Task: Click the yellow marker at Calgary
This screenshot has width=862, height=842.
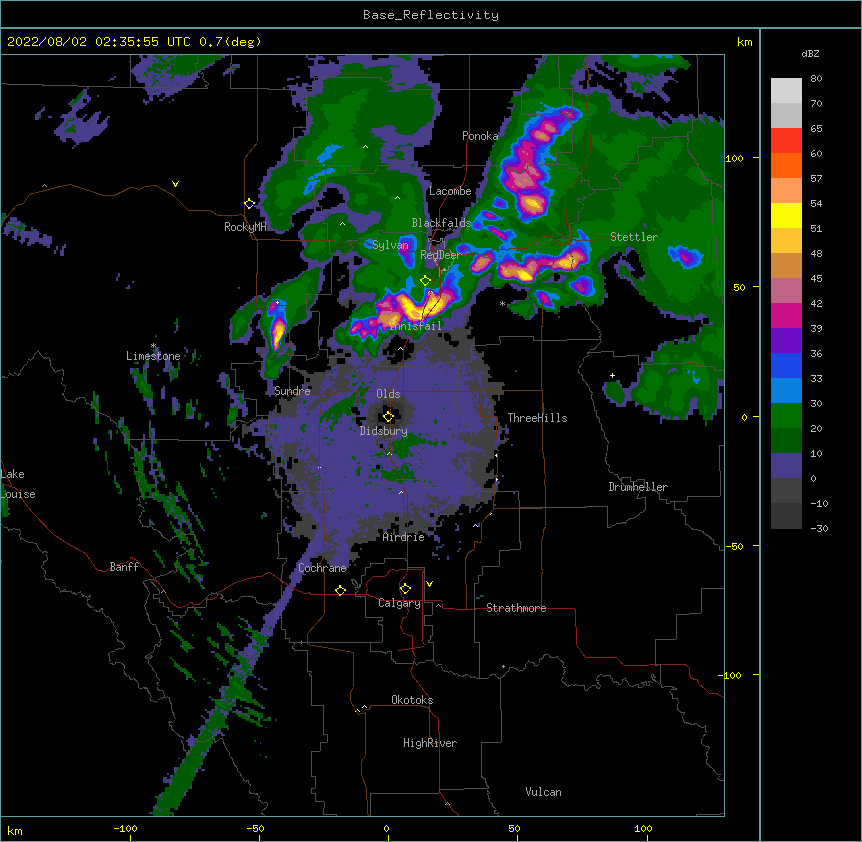Action: (405, 589)
